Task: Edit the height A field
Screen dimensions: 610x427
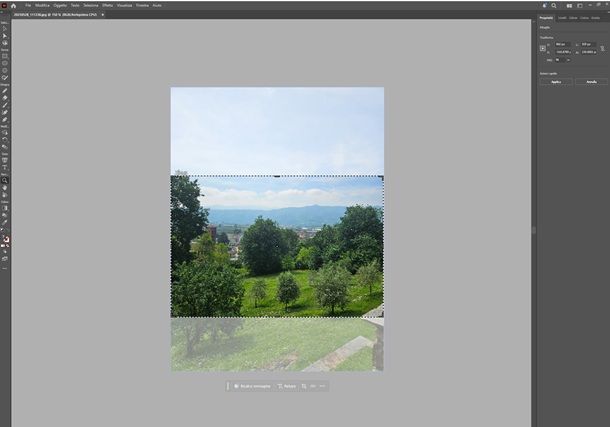Action: (588, 52)
